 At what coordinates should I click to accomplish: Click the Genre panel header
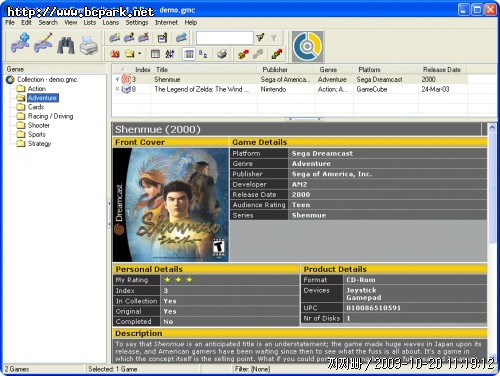(55, 69)
